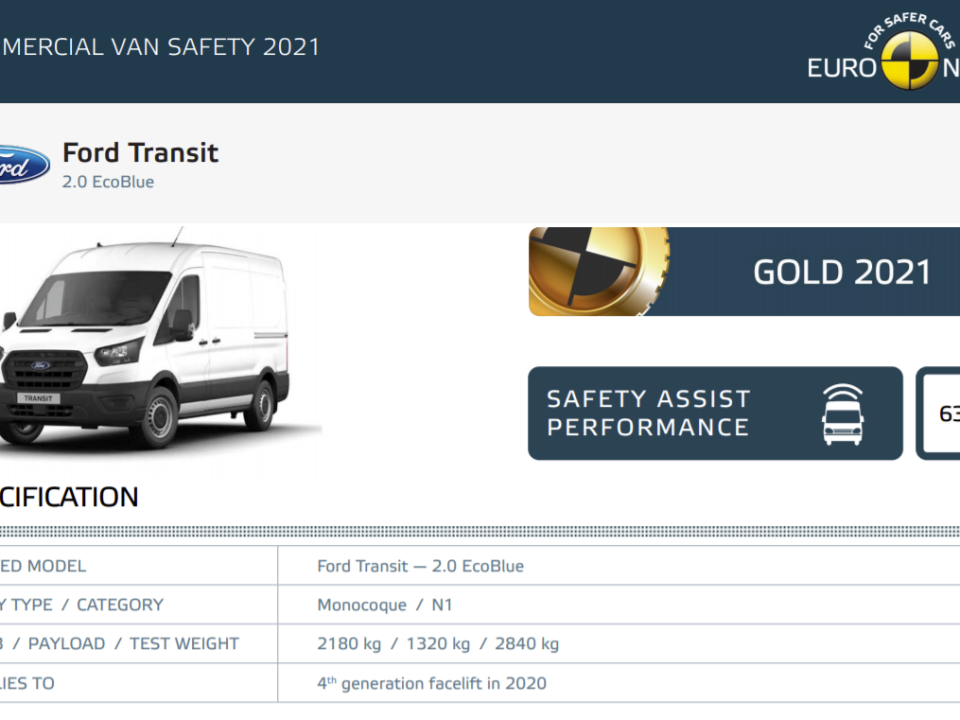The image size is (960, 720).
Task: Click the Safety Assist Performance panel
Action: tap(715, 413)
